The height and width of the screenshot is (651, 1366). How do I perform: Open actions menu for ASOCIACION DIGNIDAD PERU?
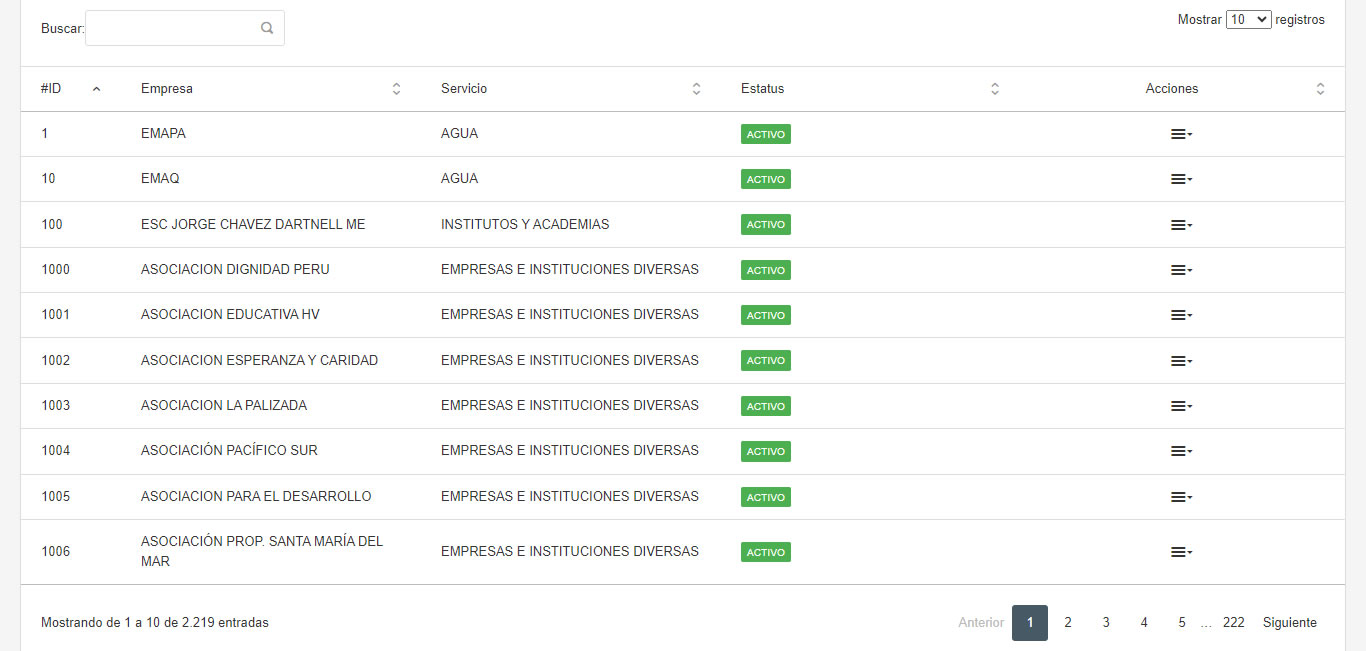[x=1181, y=270]
